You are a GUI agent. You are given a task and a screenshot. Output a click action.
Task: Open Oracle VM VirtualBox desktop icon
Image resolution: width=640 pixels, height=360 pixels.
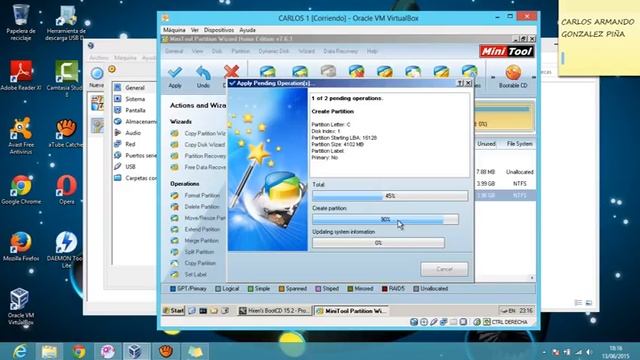click(20, 307)
